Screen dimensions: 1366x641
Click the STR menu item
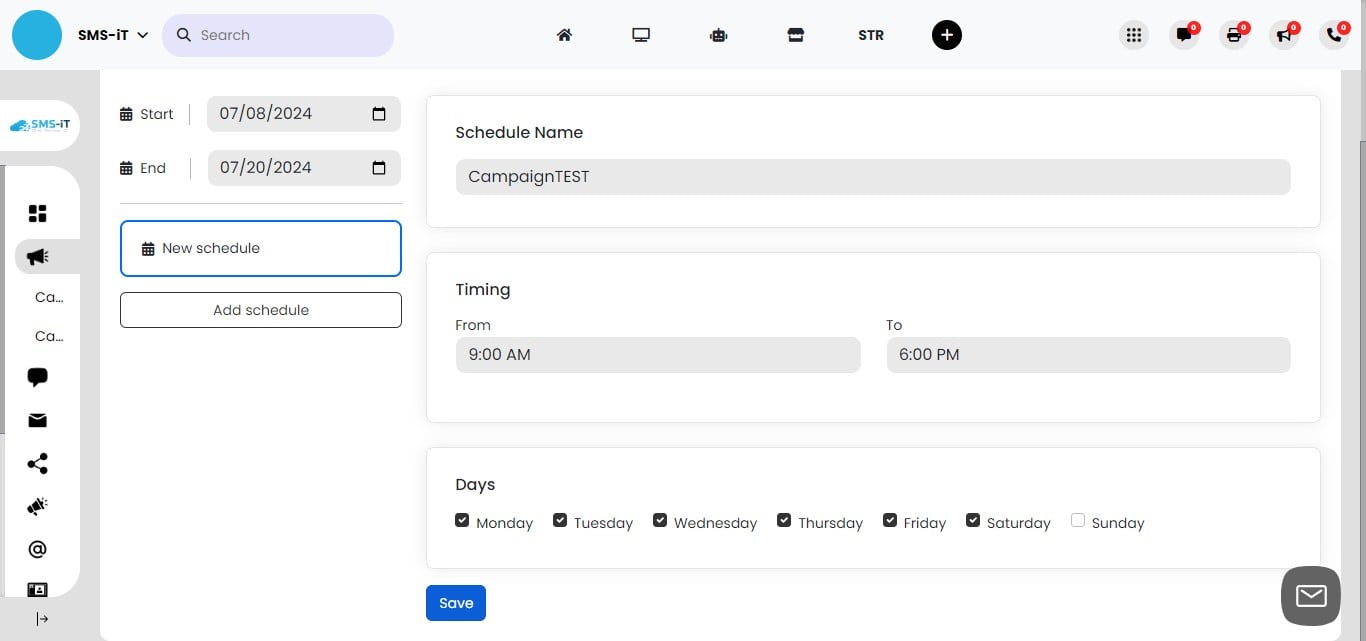[x=870, y=35]
